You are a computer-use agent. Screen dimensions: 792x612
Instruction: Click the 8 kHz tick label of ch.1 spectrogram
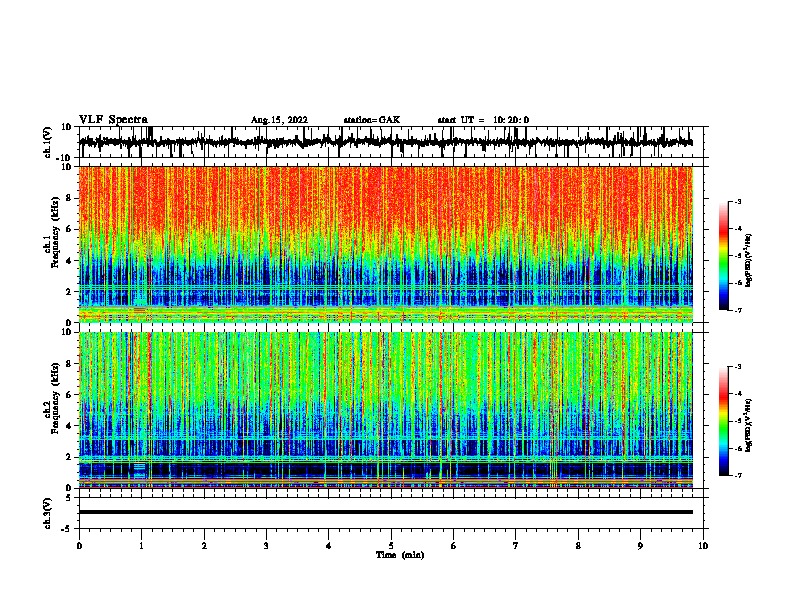[69, 198]
